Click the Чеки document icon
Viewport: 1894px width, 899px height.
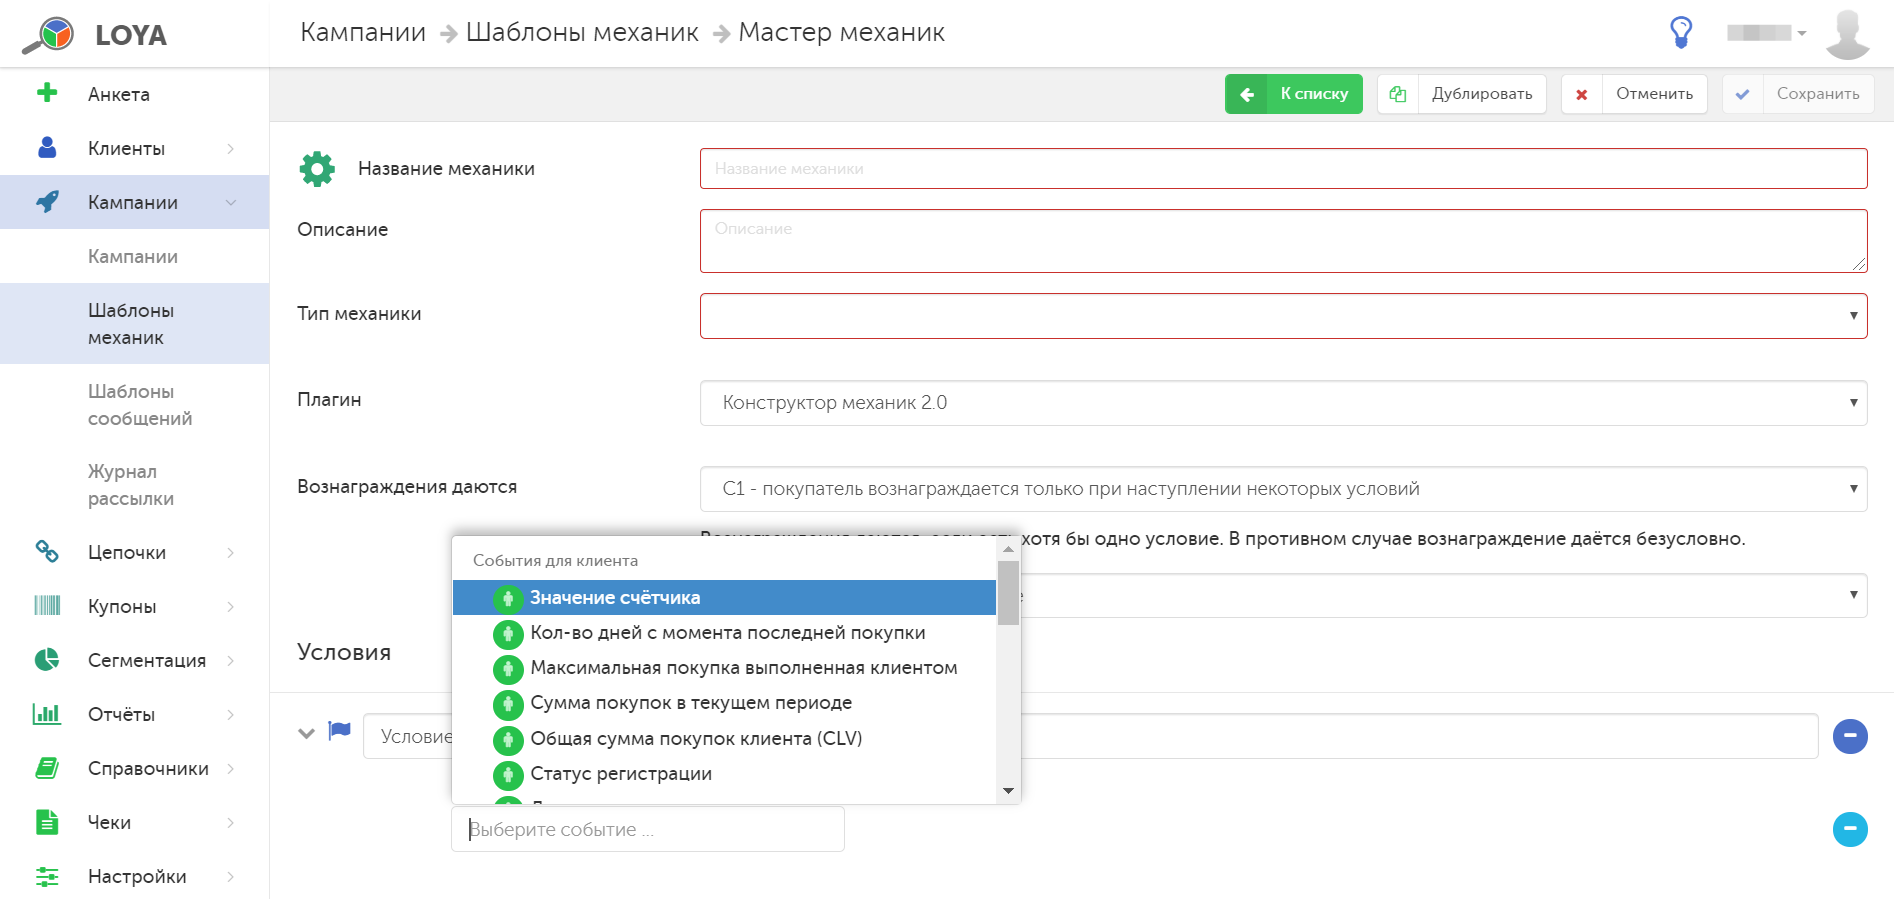(x=47, y=821)
